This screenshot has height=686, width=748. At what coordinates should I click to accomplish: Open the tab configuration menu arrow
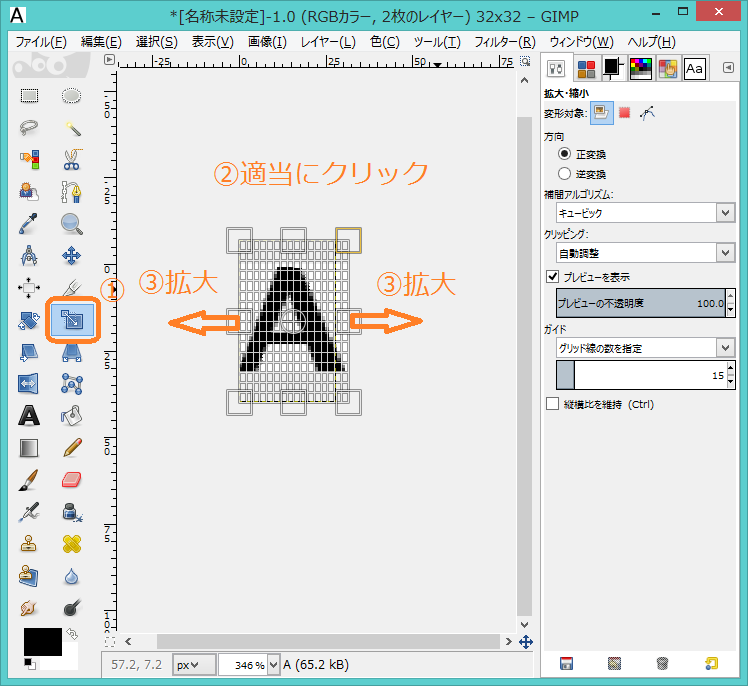pyautogui.click(x=728, y=68)
